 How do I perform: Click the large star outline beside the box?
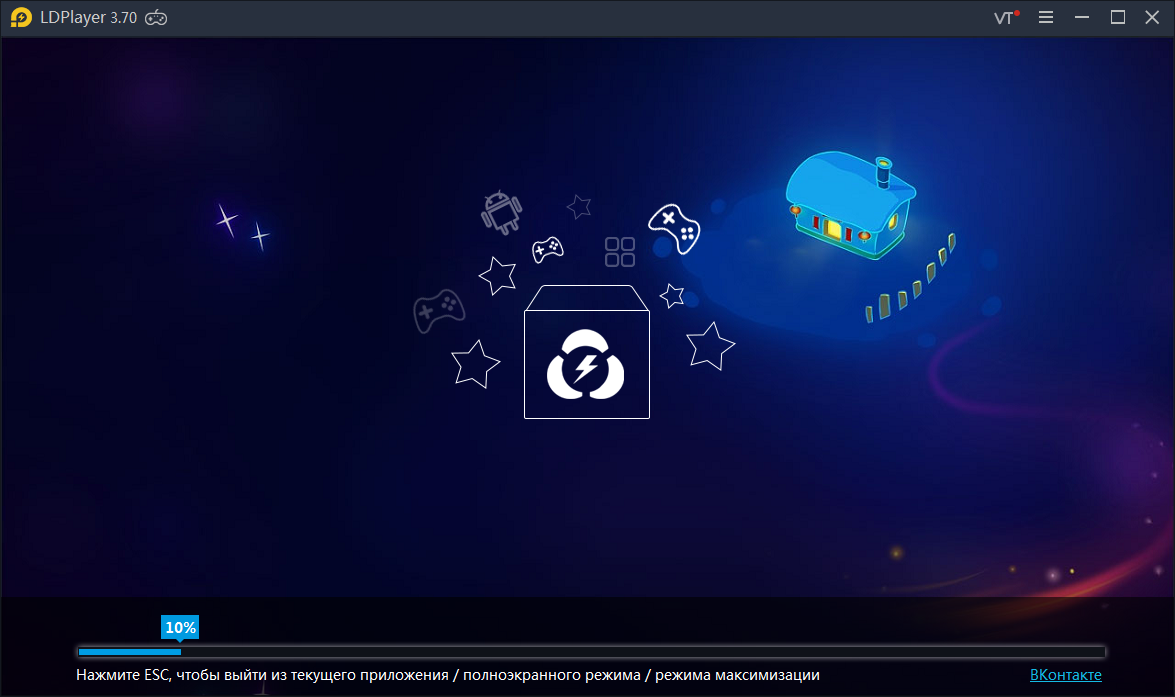click(x=712, y=347)
